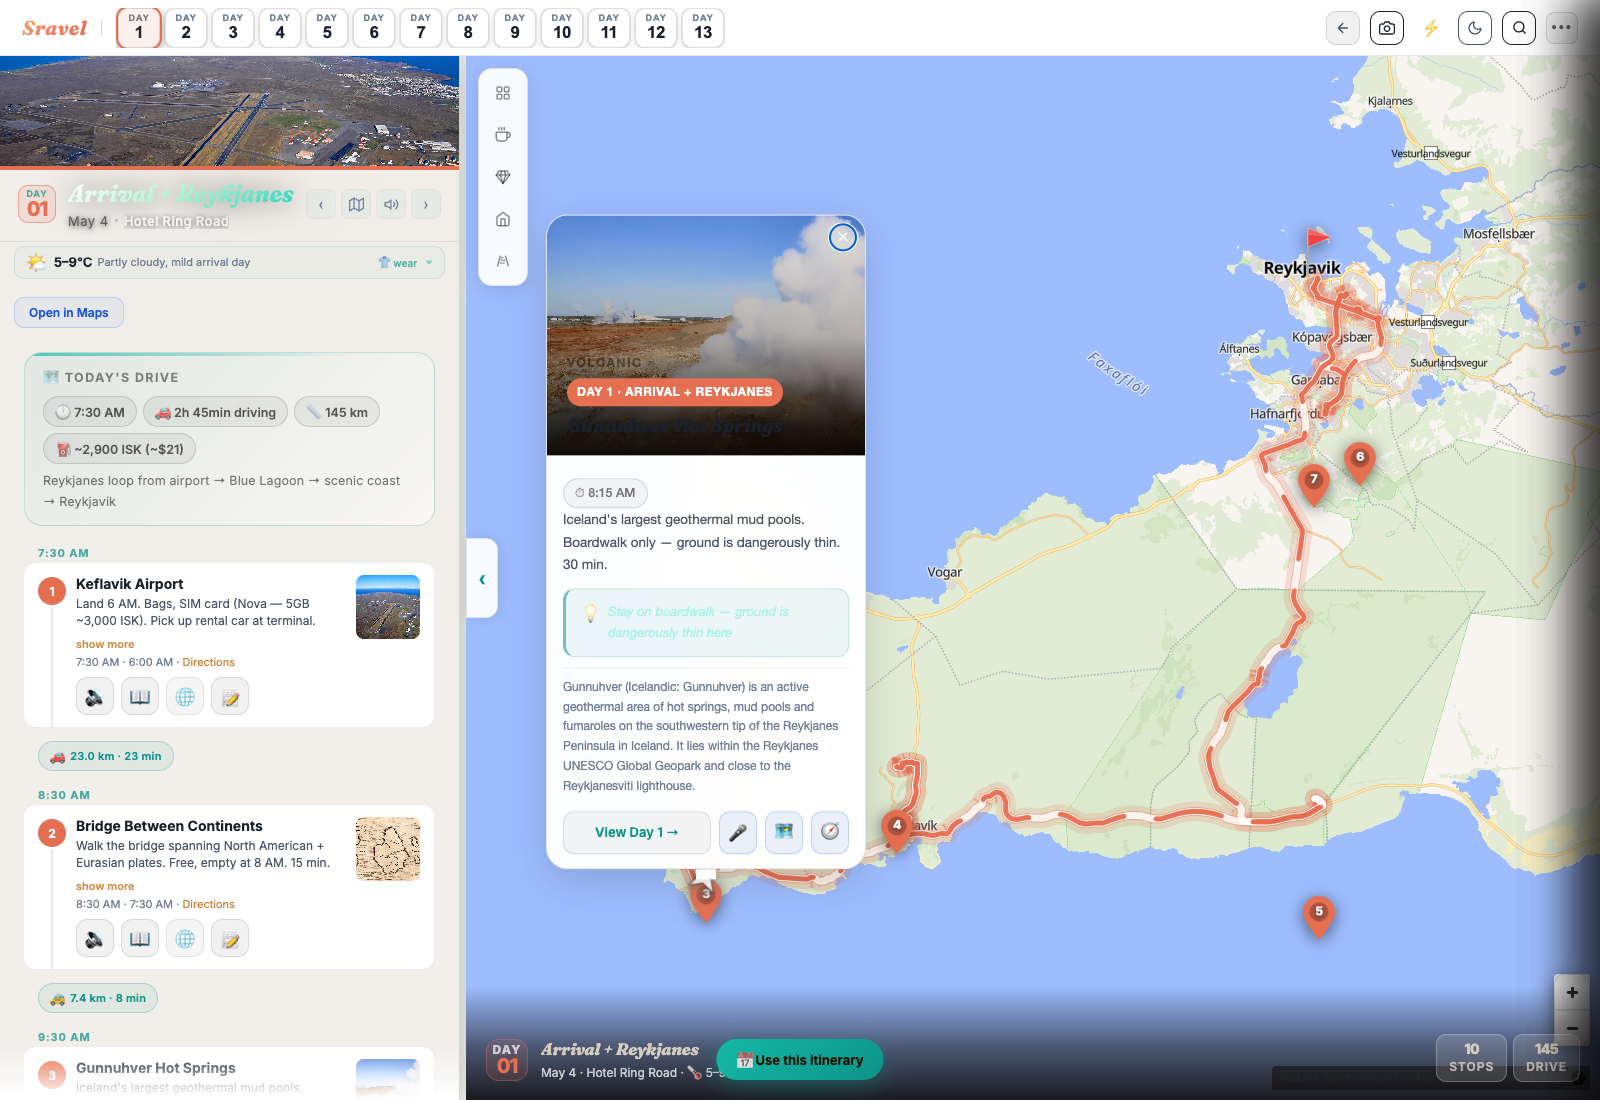Toggle dark mode with the moon icon
This screenshot has width=1600, height=1100.
[1475, 28]
